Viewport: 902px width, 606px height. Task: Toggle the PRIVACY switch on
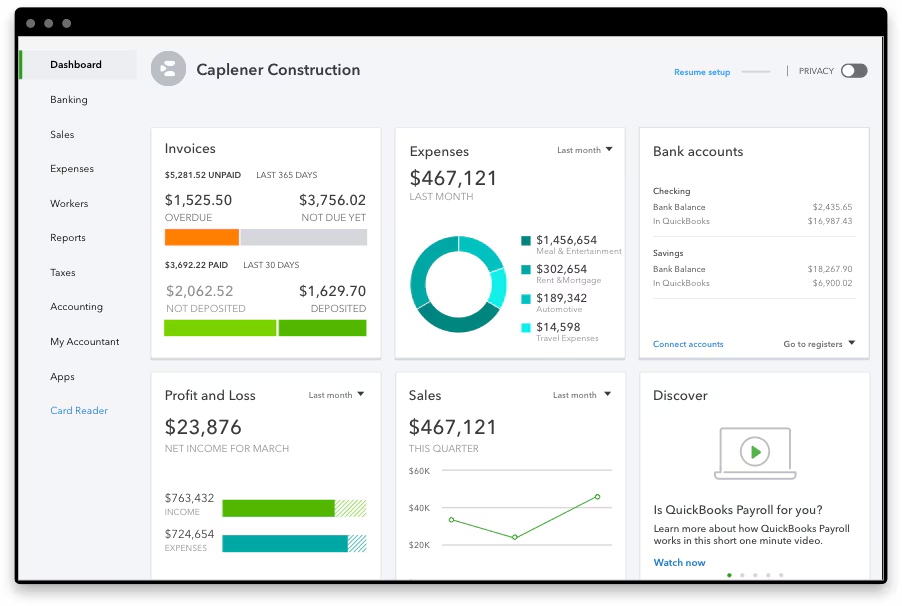853,71
